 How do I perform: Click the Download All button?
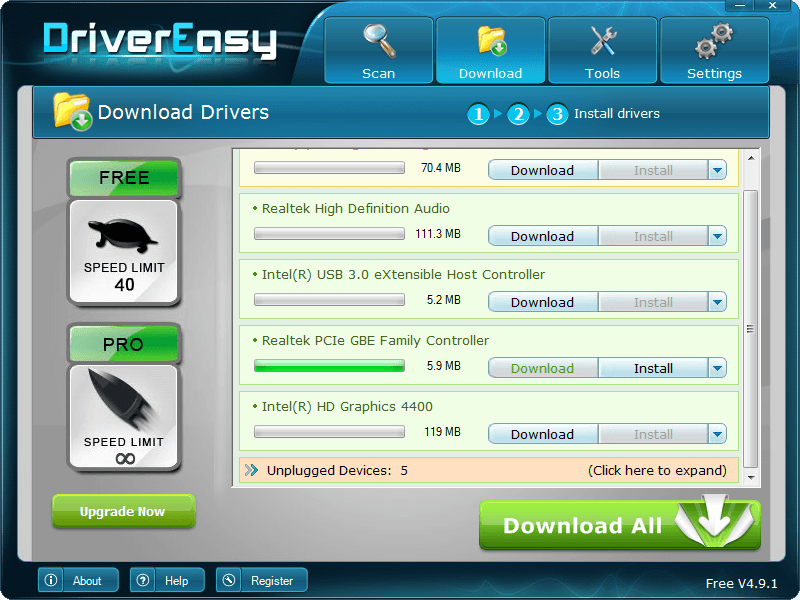620,525
